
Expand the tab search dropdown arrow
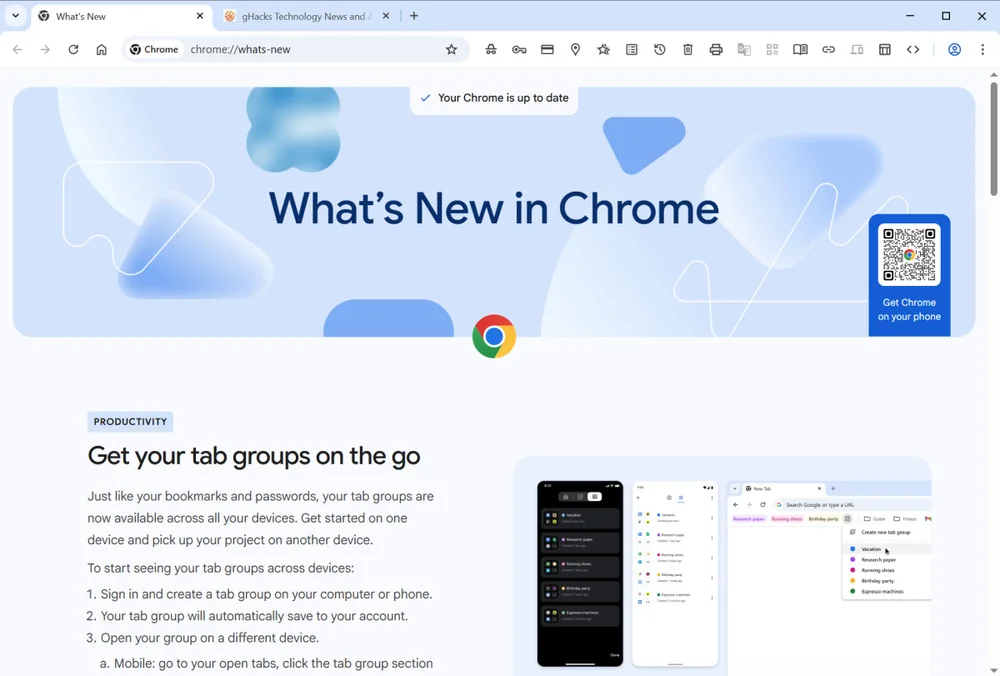coord(15,15)
